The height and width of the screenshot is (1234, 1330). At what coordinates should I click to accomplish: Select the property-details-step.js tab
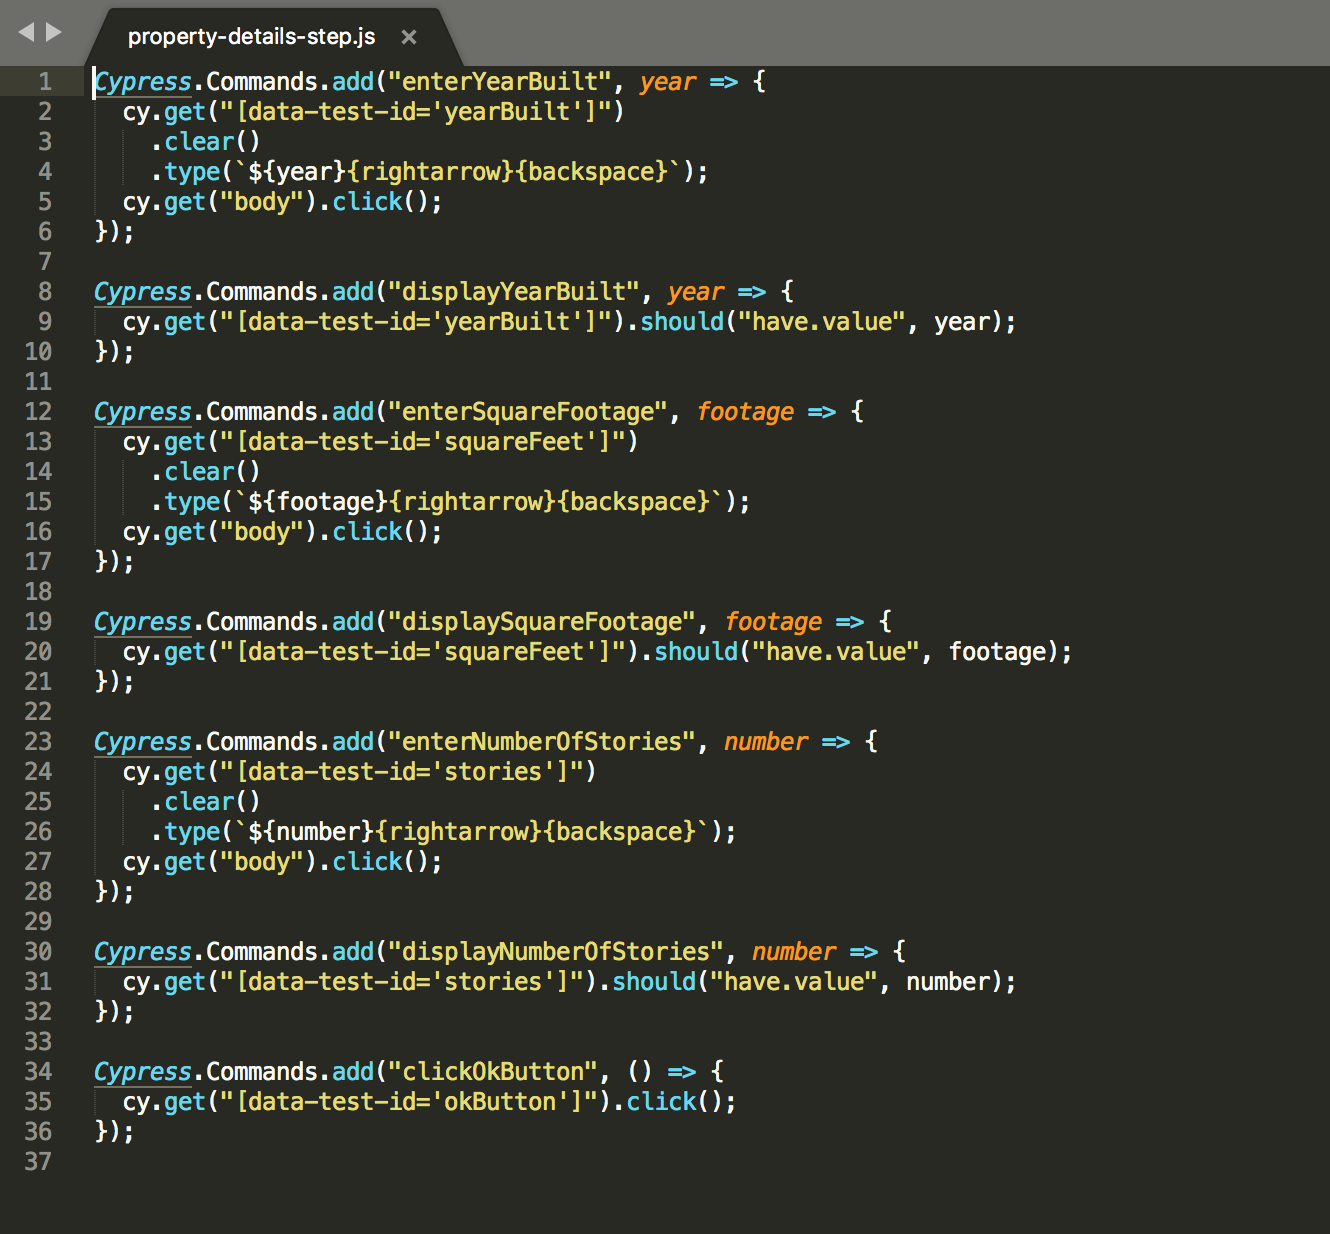251,37
